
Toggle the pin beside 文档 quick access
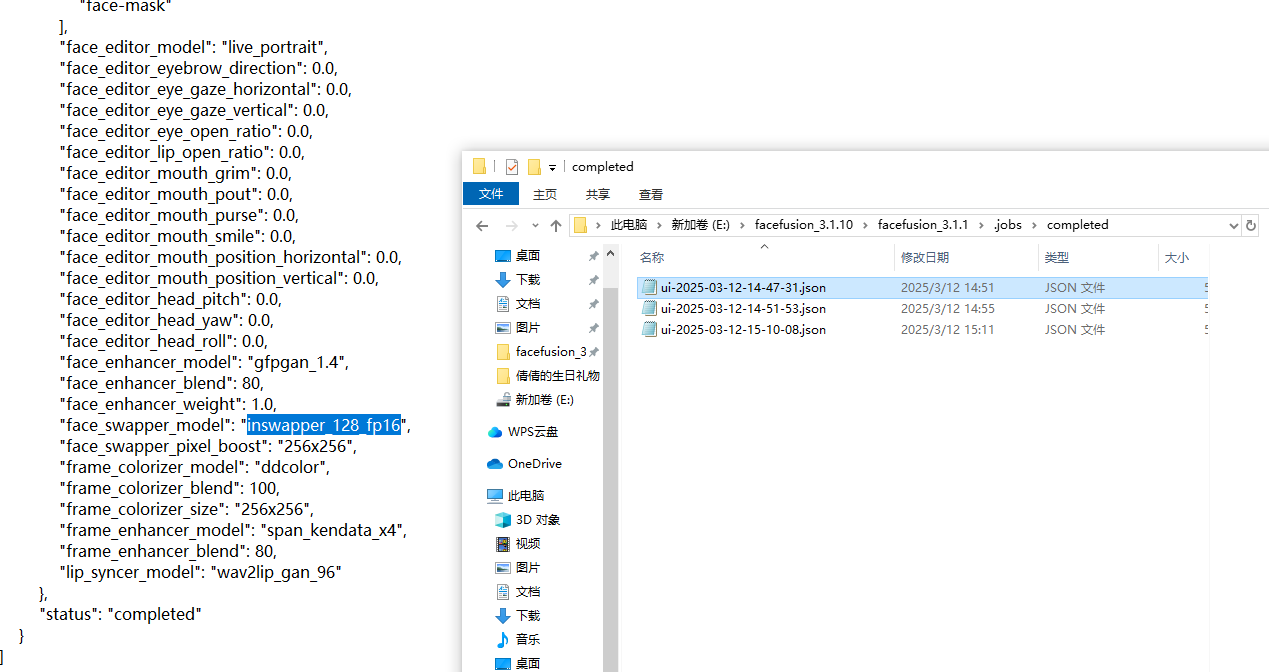pos(593,304)
